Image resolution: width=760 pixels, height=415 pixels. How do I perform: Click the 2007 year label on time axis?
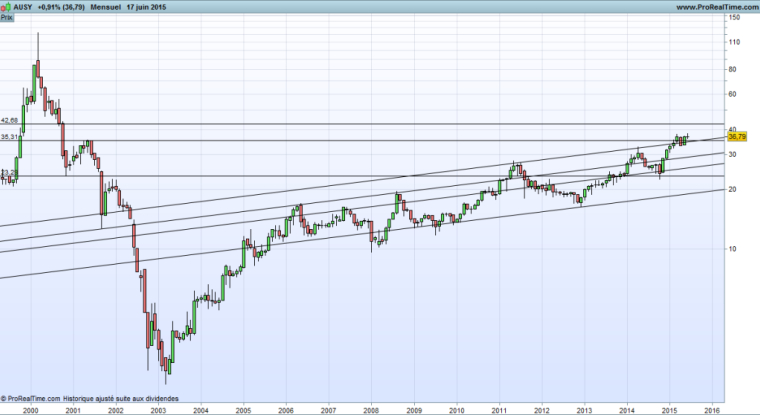(x=329, y=410)
